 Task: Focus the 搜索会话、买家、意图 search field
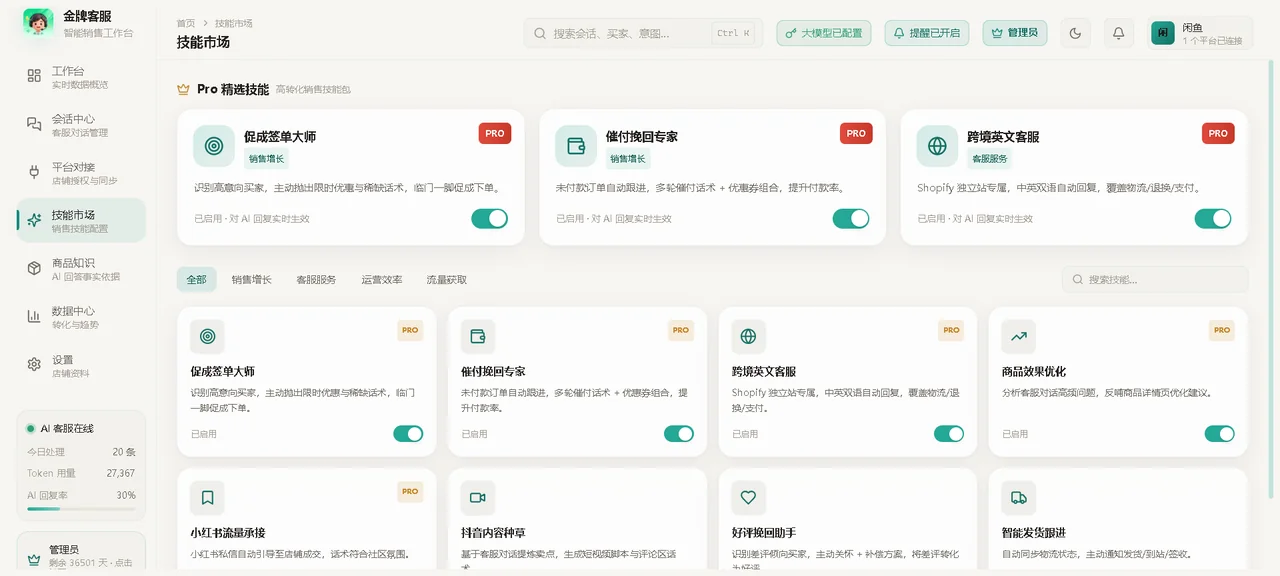(x=643, y=33)
